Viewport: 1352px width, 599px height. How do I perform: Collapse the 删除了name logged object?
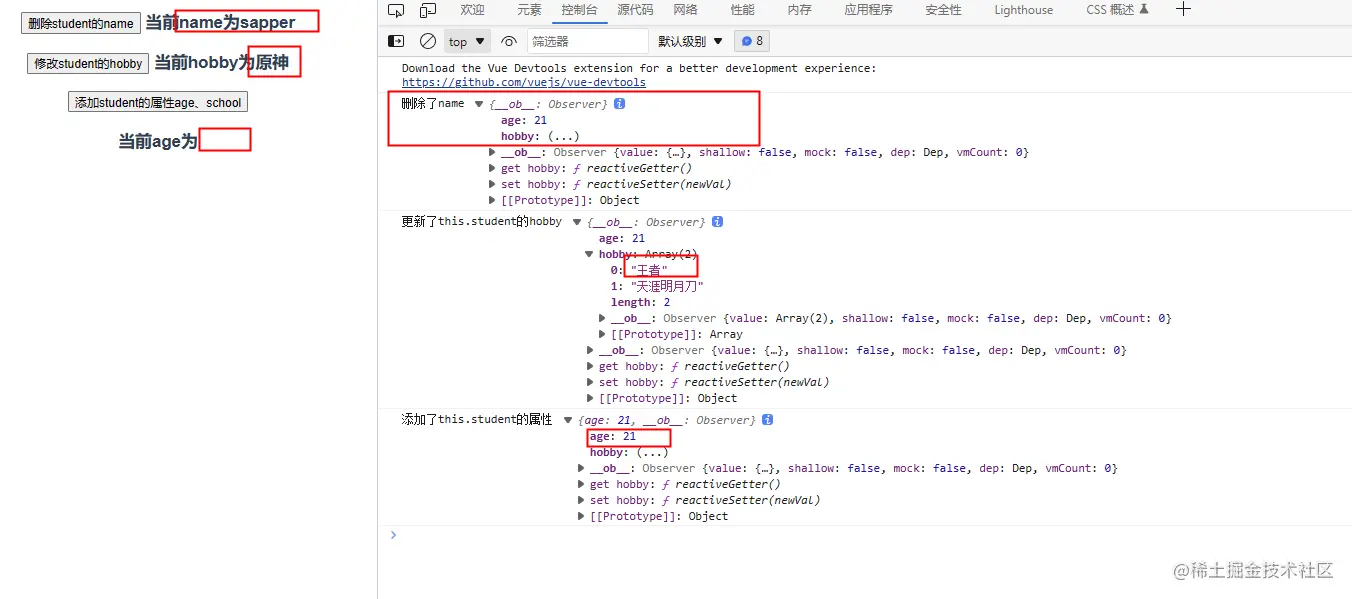click(479, 104)
